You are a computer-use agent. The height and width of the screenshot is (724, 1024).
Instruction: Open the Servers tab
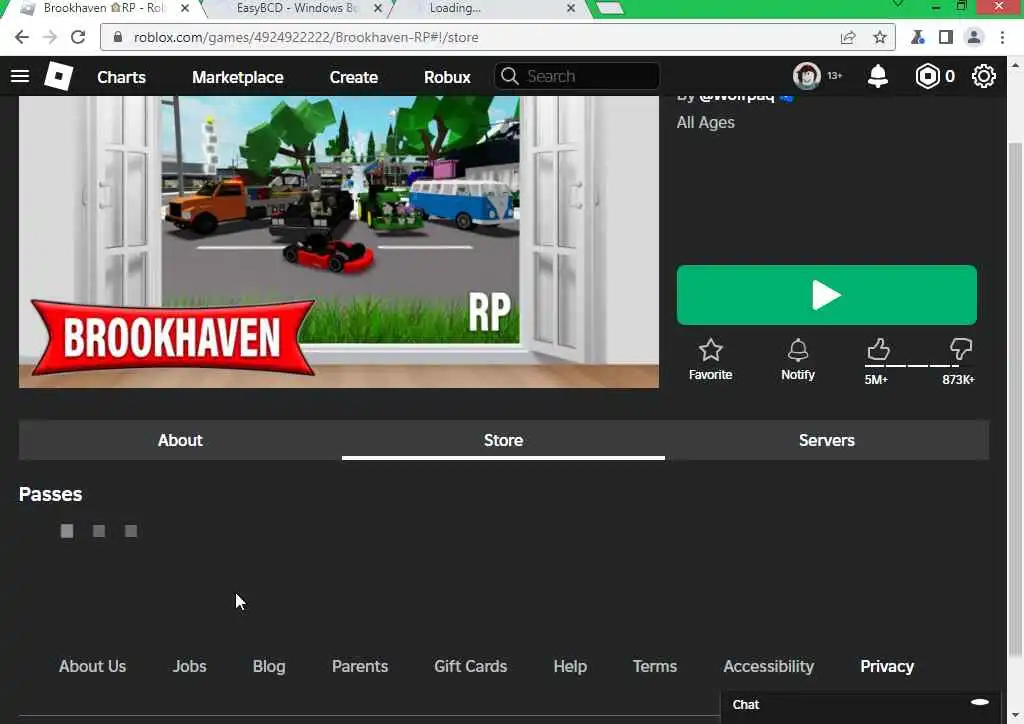click(826, 440)
